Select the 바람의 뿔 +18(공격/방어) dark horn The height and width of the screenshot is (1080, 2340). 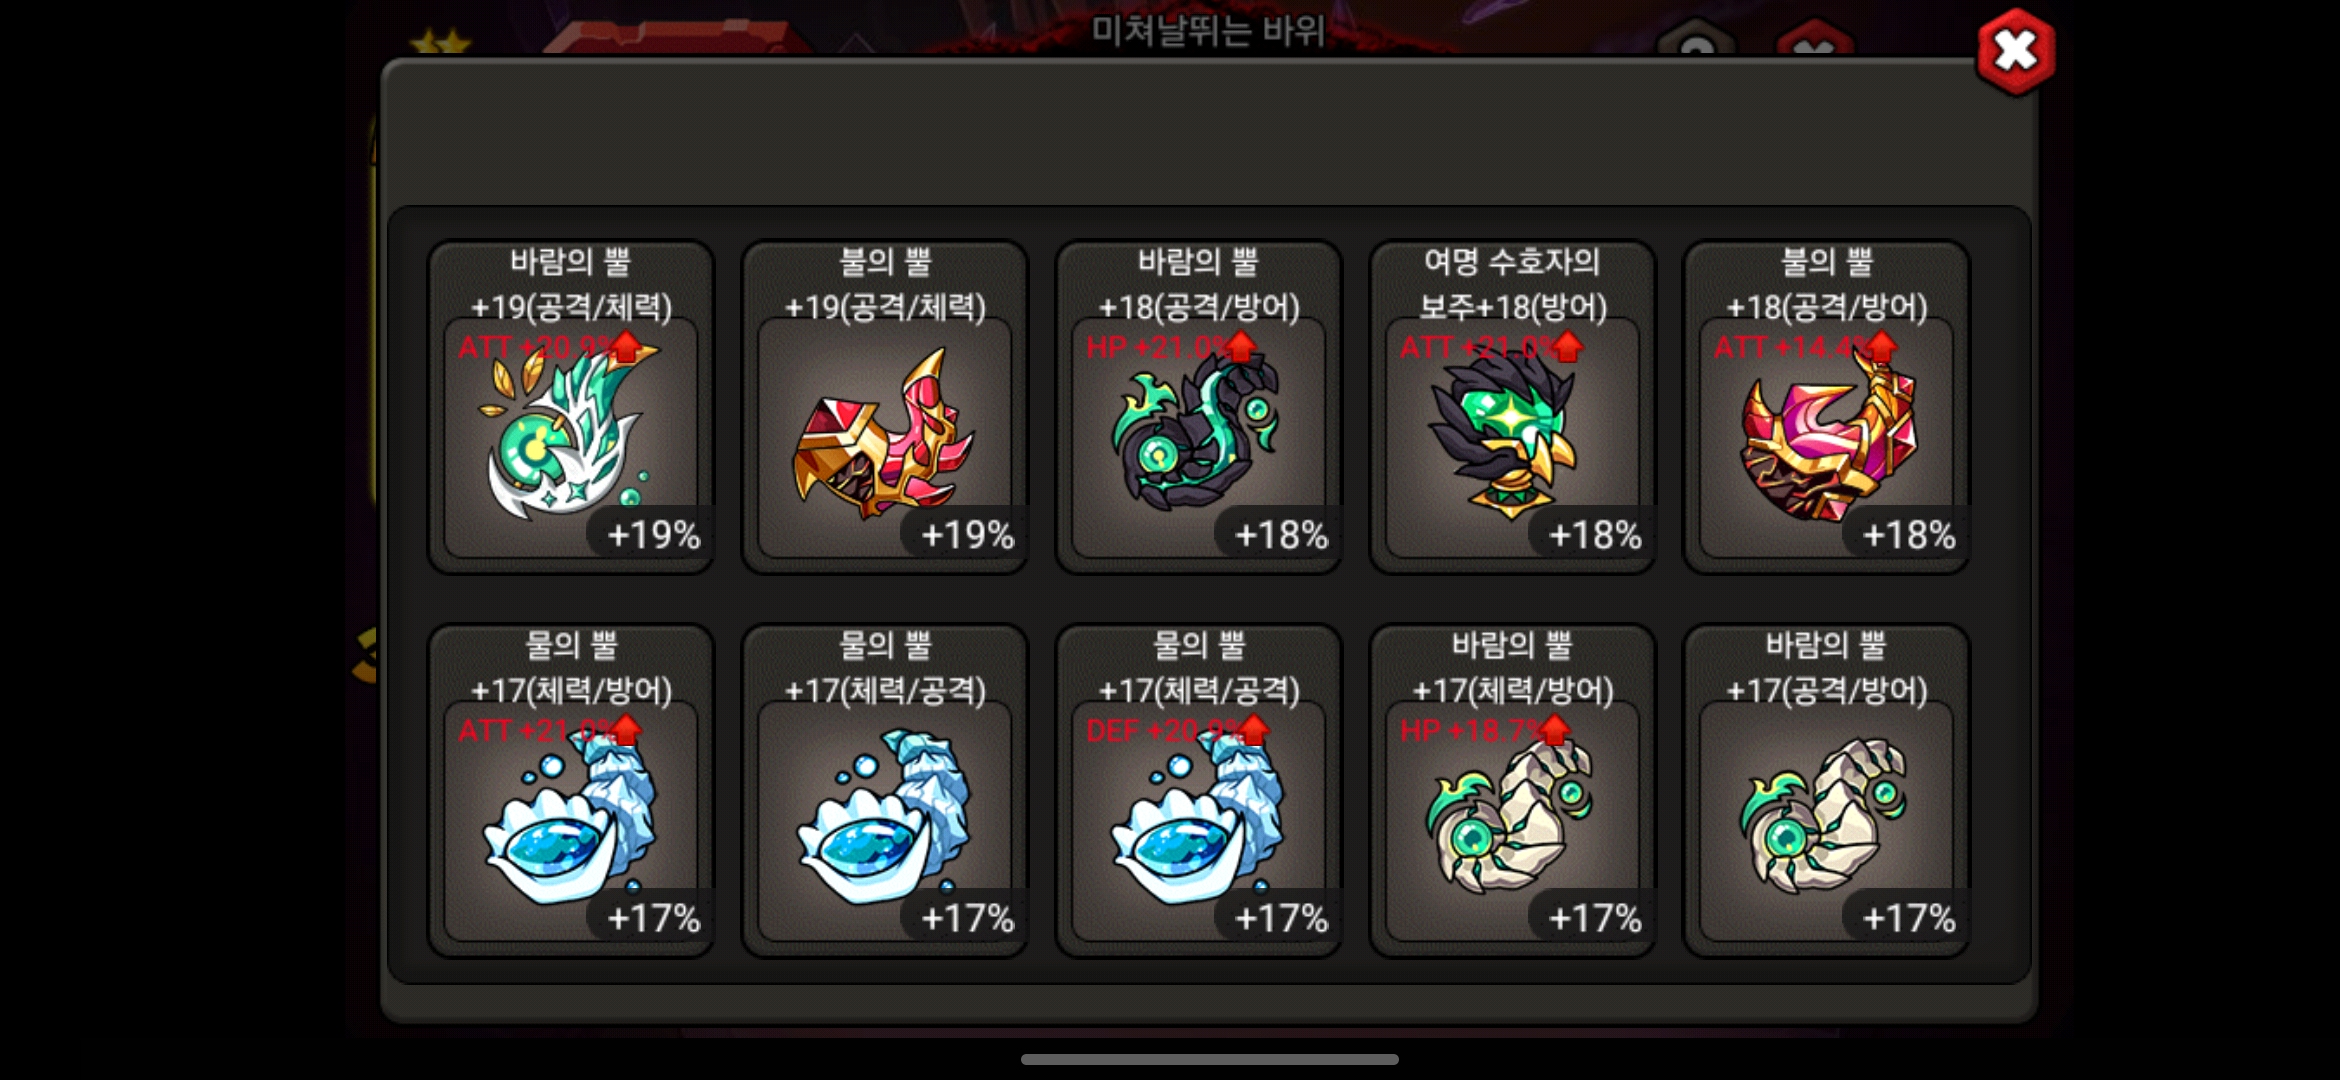(1199, 407)
